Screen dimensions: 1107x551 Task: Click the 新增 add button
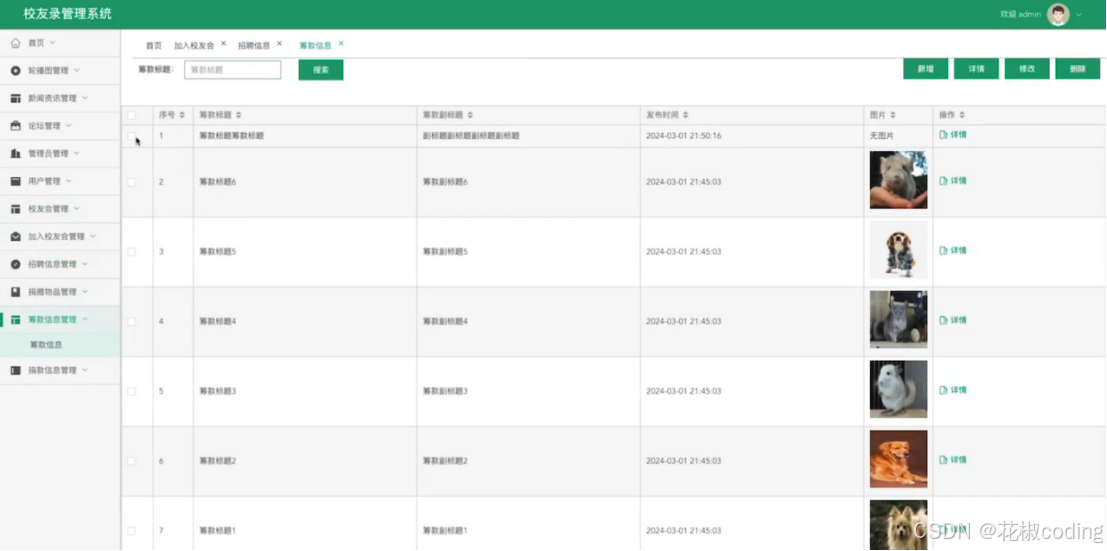(926, 69)
